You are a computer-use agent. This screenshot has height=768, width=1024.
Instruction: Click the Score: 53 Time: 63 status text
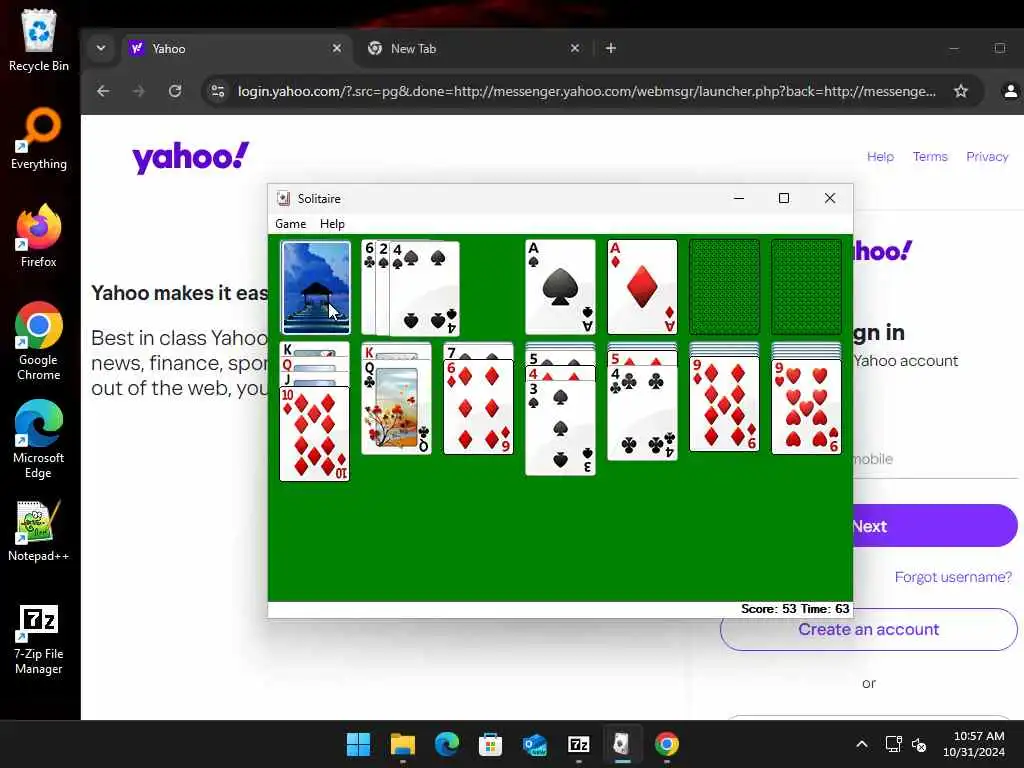795,609
